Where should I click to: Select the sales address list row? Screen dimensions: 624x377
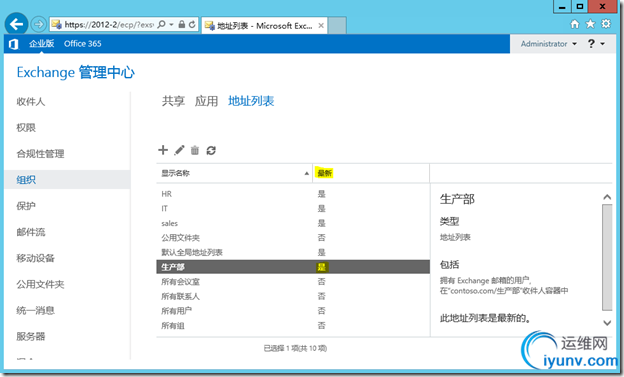293,223
